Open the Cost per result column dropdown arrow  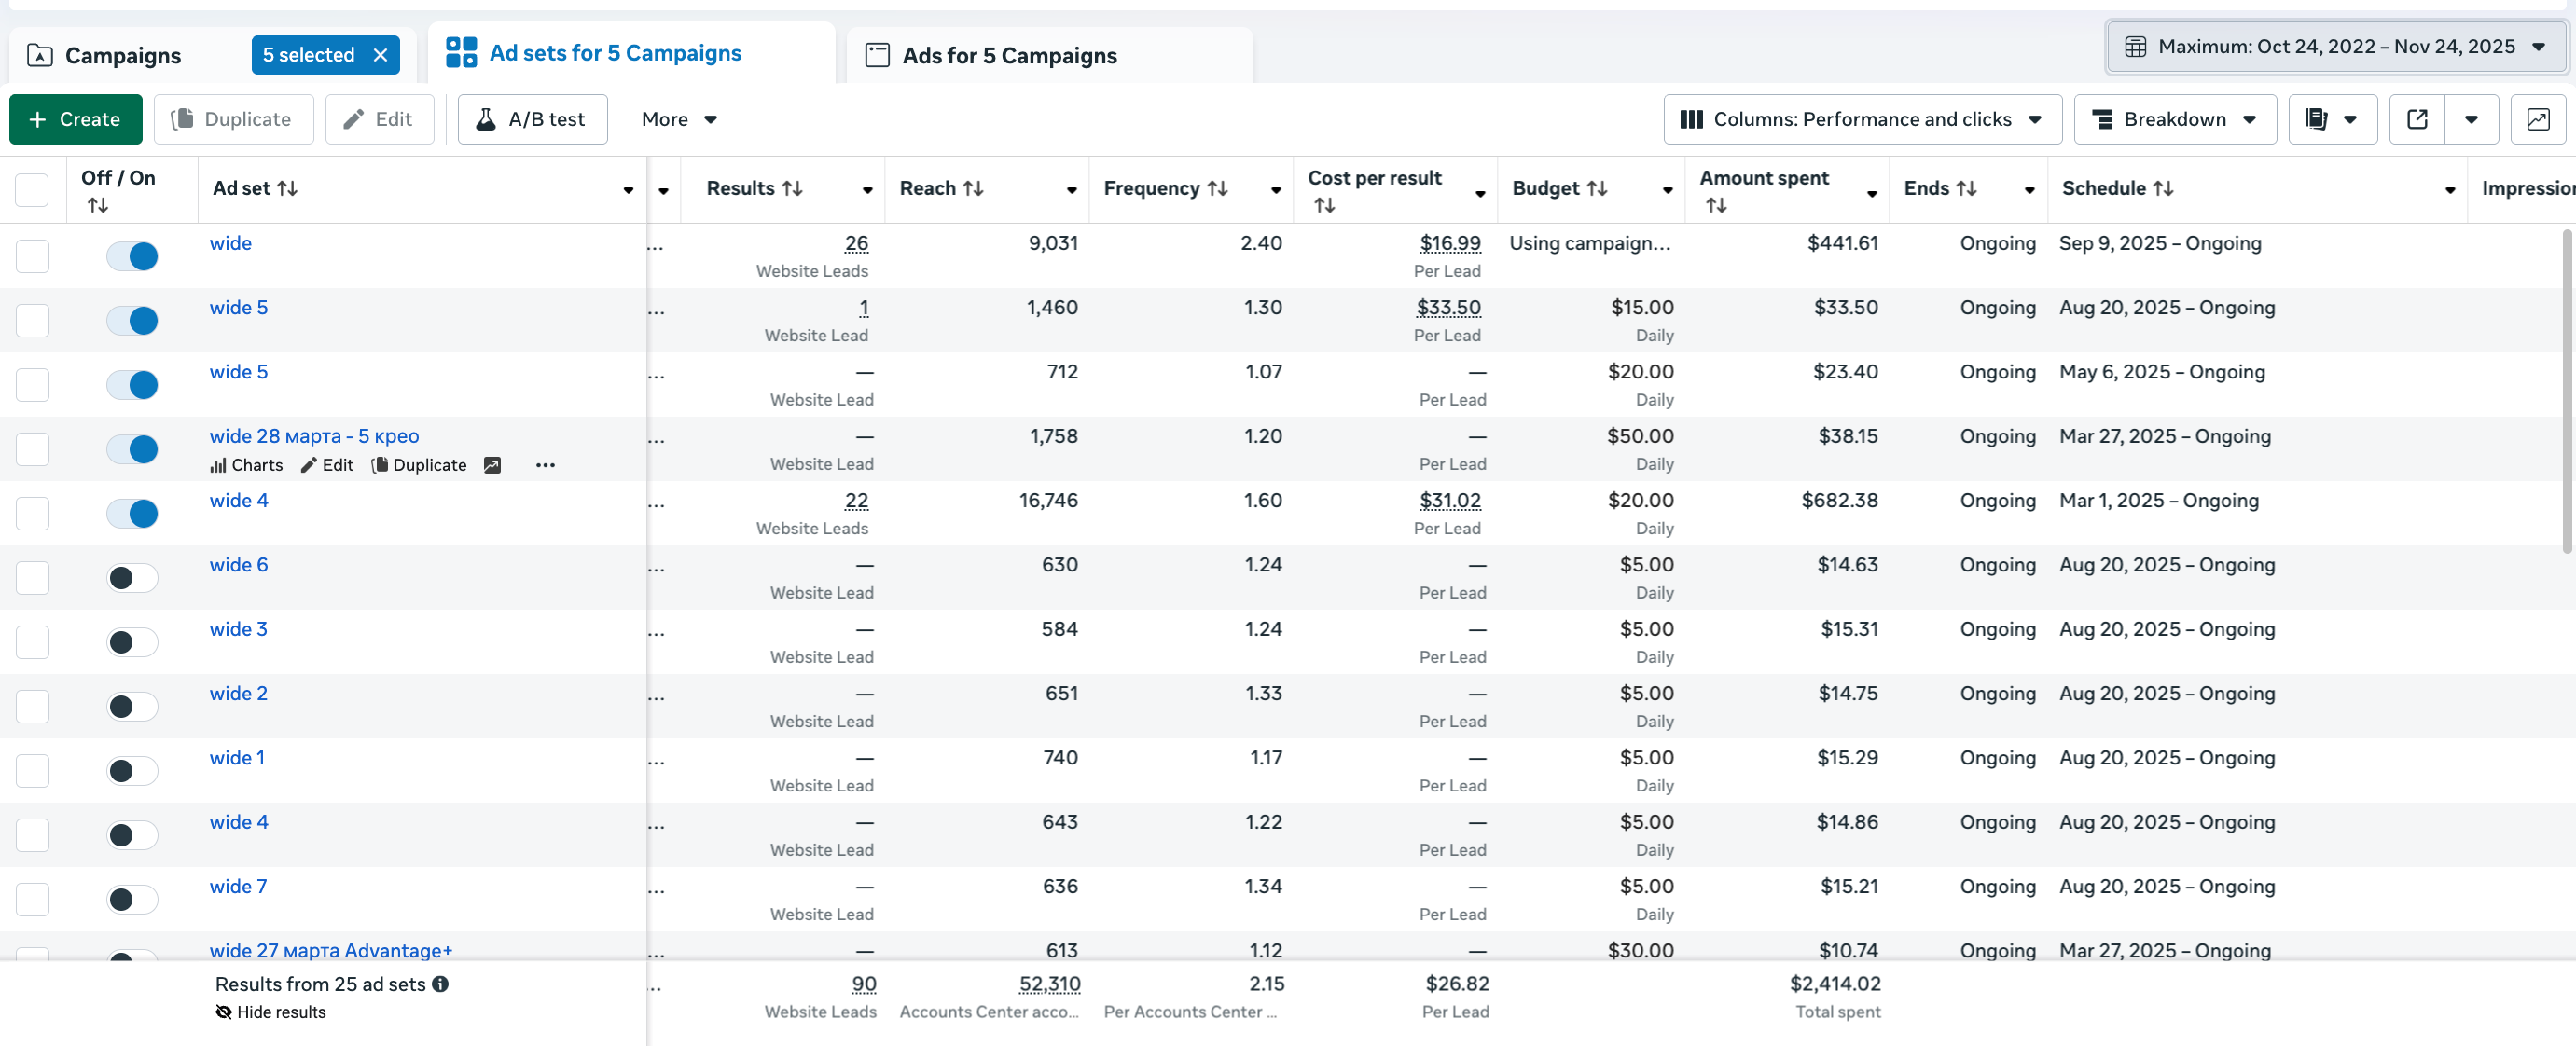coord(1480,193)
